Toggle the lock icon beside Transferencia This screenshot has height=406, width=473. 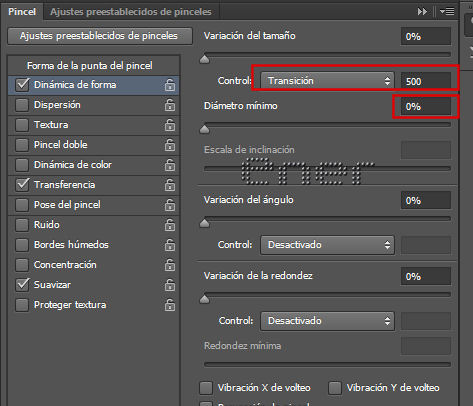170,185
